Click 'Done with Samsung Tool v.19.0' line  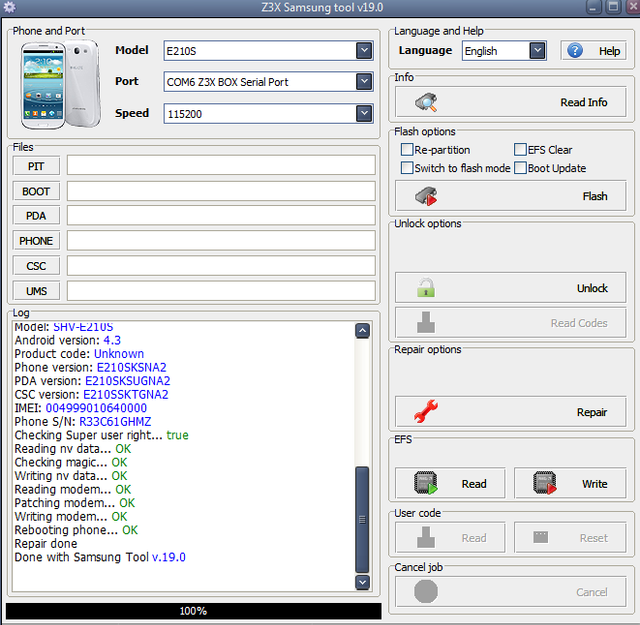point(100,557)
